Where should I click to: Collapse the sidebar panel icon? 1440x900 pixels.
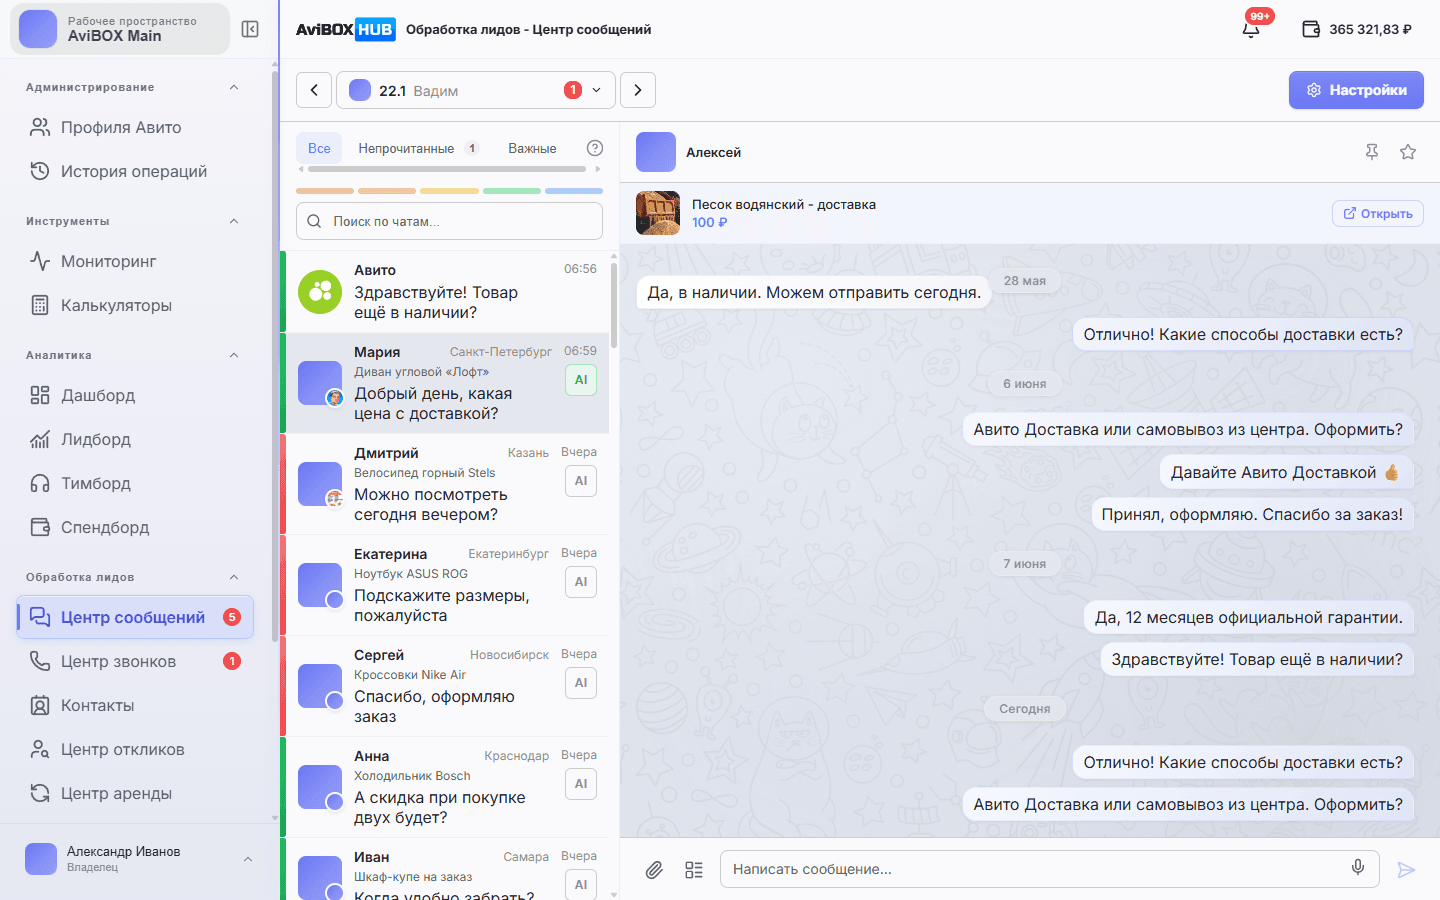pos(250,29)
